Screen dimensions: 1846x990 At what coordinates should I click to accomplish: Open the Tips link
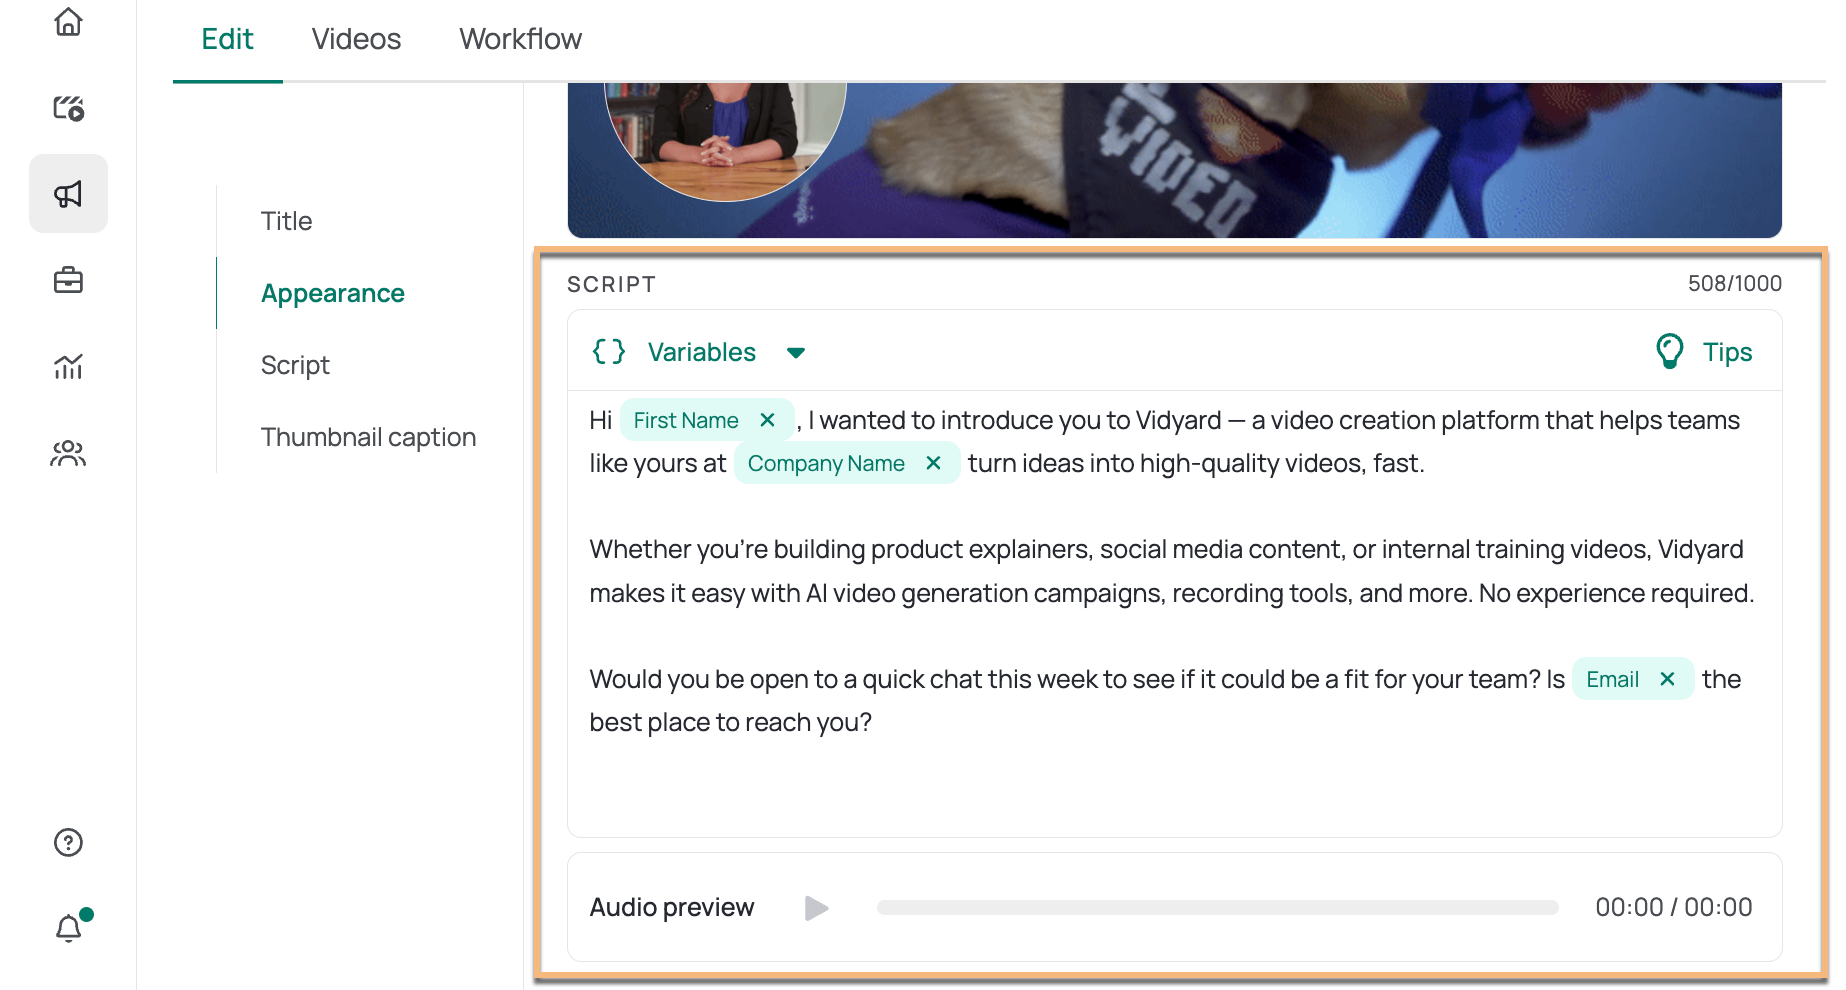tap(1727, 352)
